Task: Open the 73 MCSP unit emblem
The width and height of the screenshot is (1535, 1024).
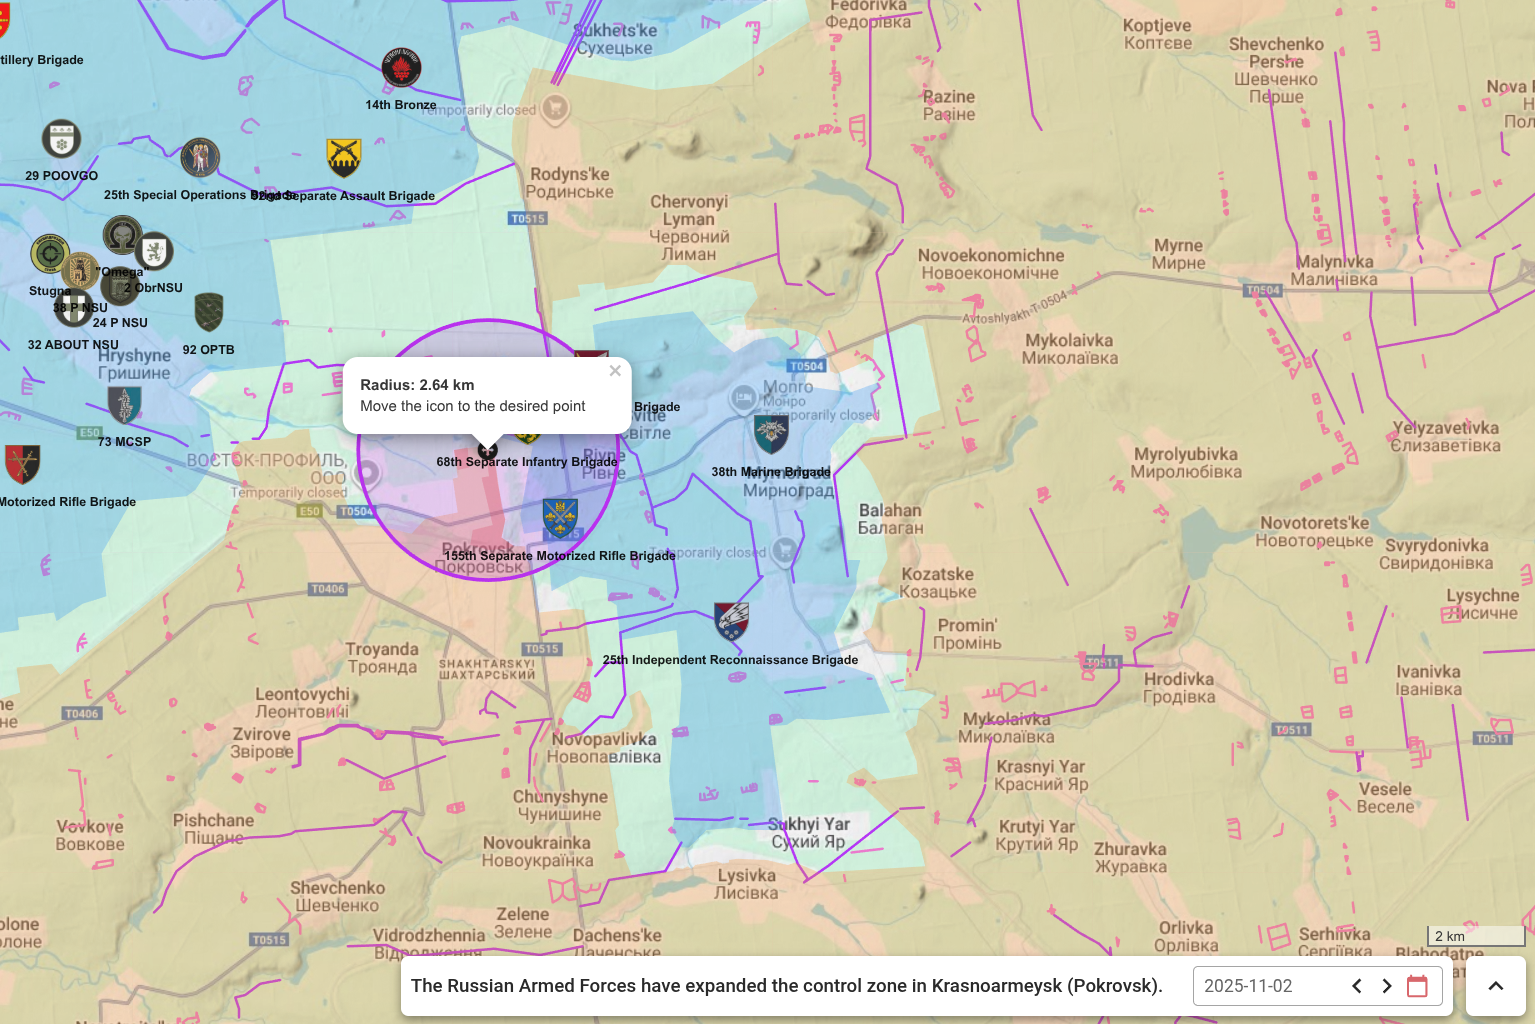Action: [124, 405]
